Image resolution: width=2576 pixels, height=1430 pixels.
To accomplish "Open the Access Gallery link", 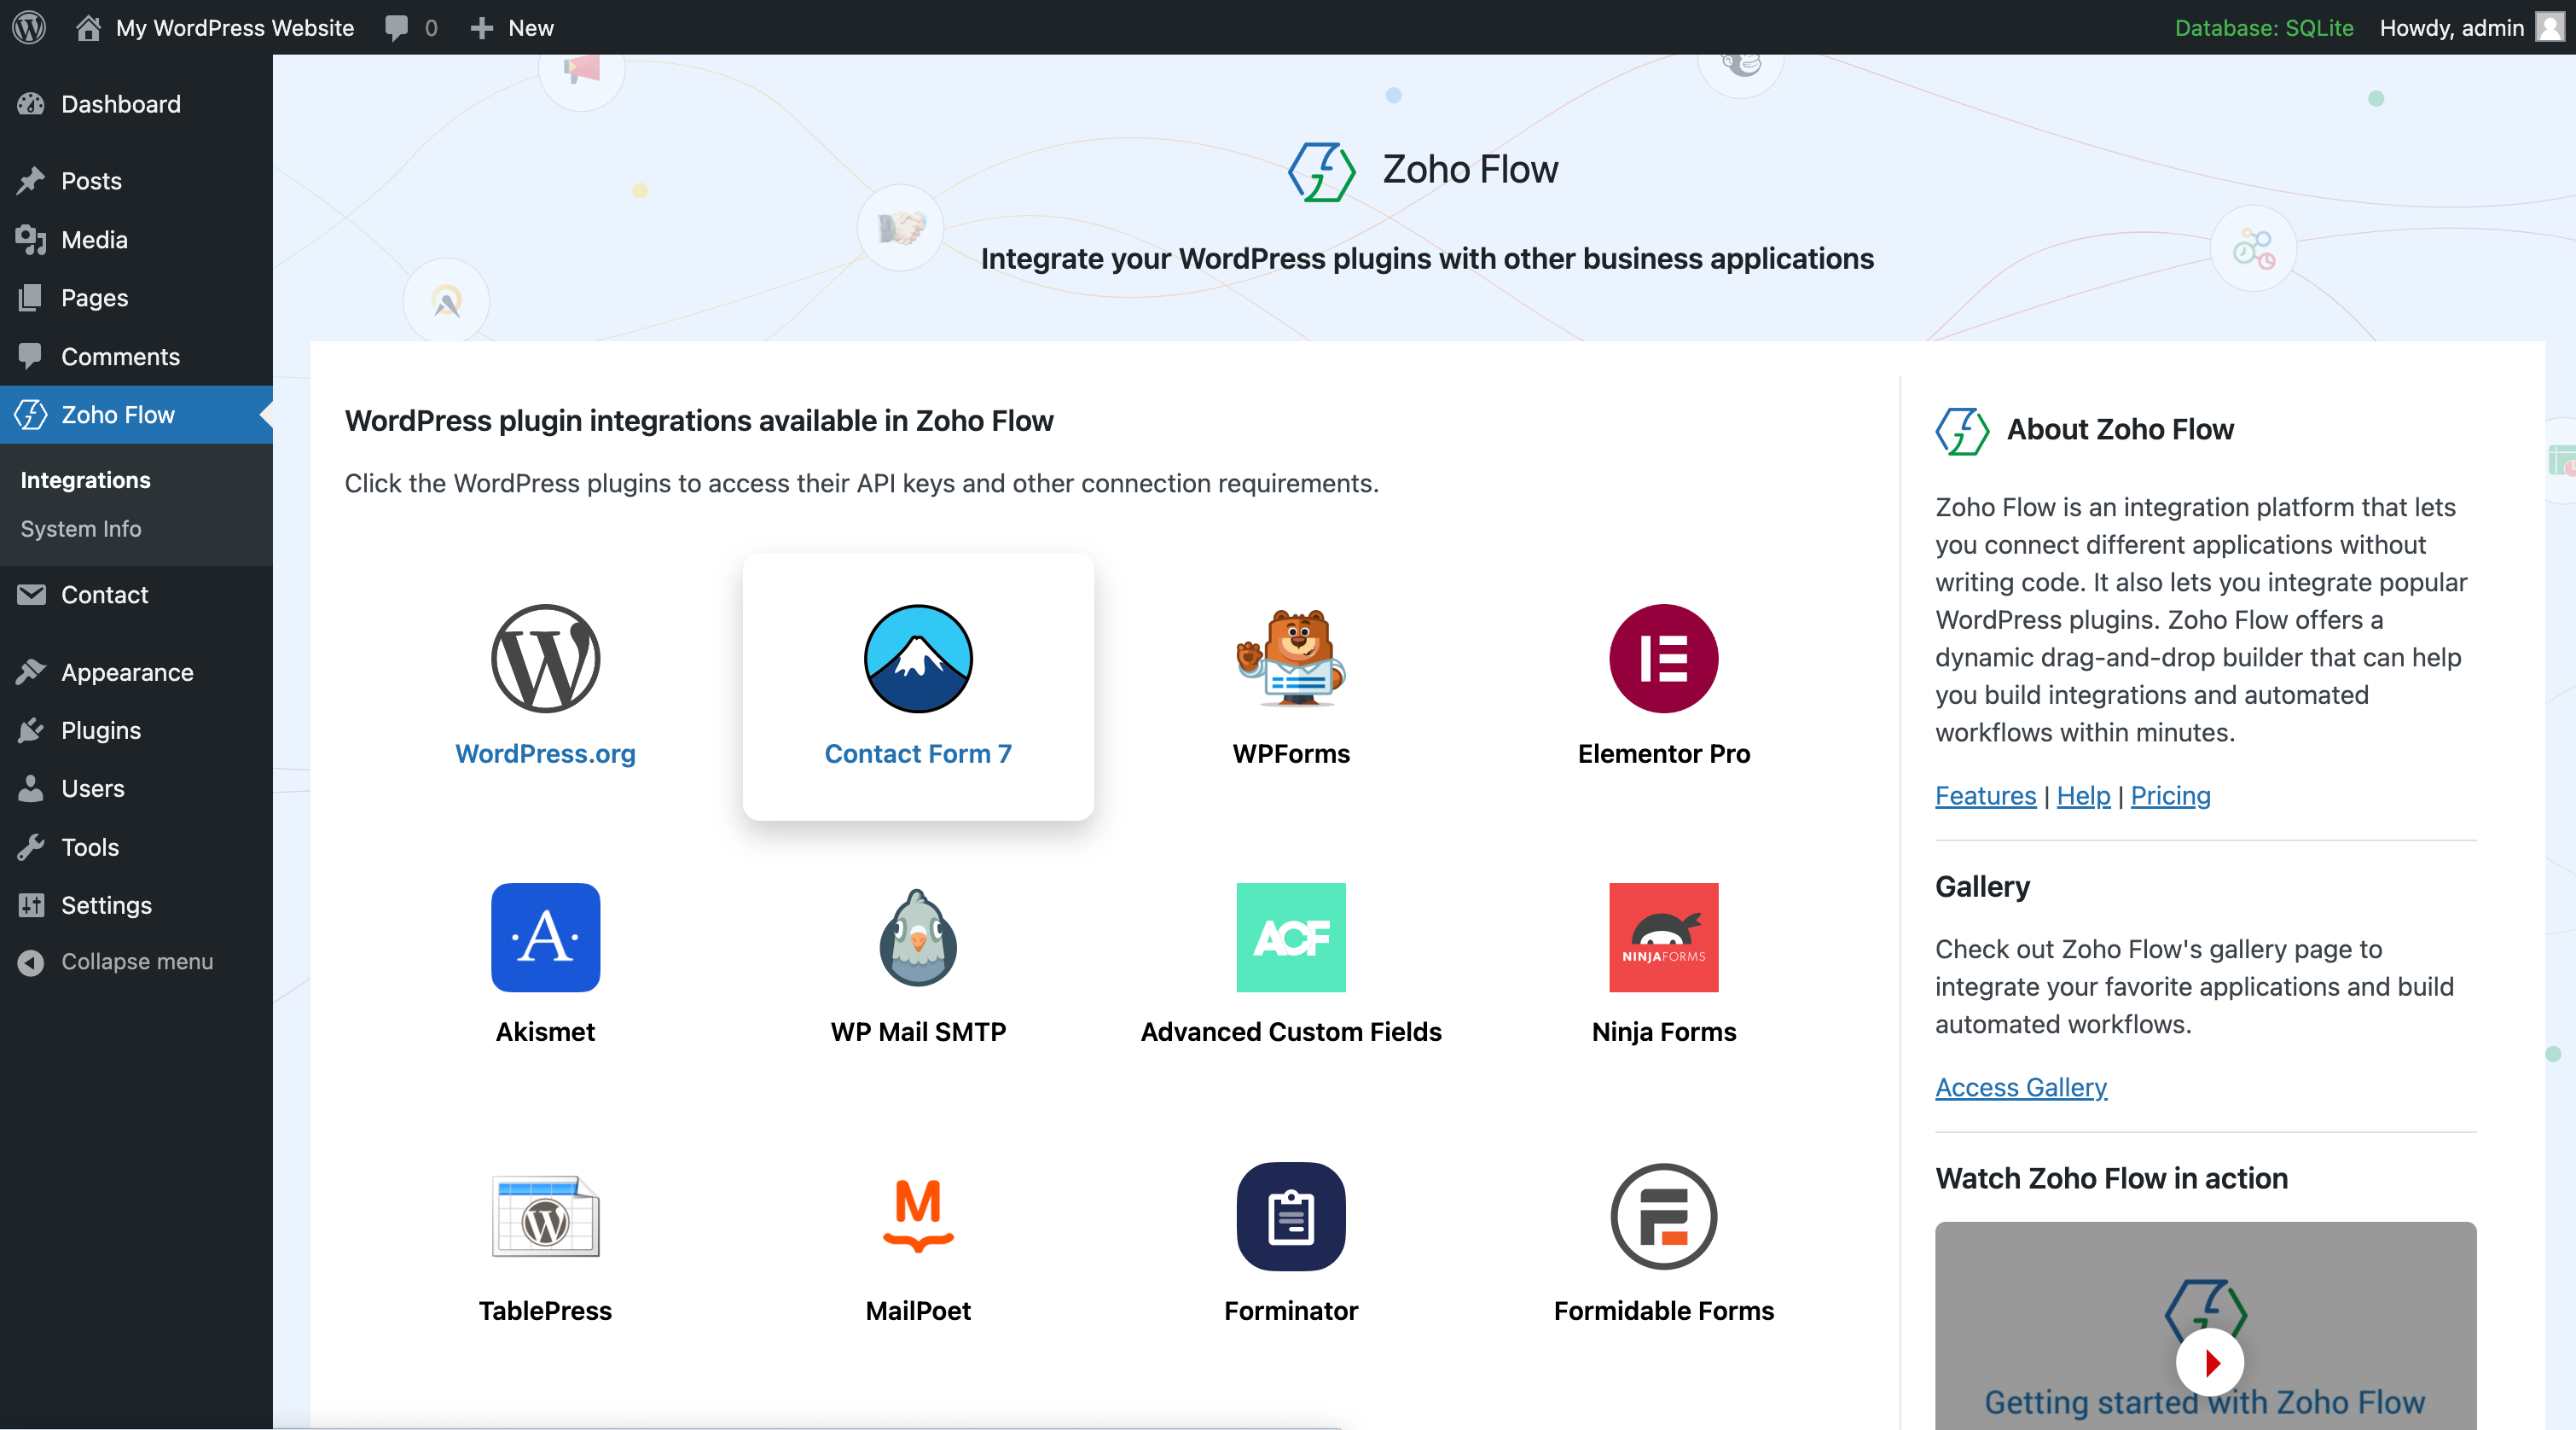I will (2021, 1087).
